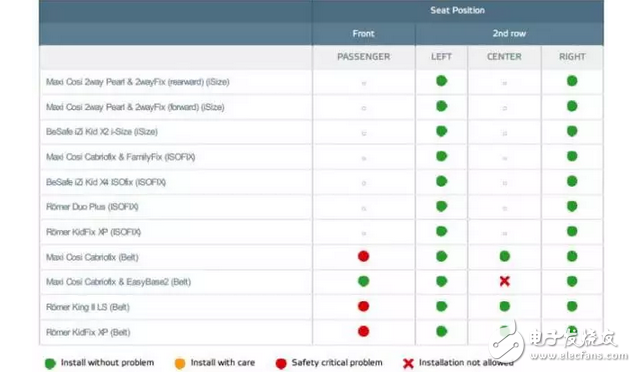Viewport: 636px width, 372px height.
Task: Select the Front header cell
Action: [x=363, y=34]
